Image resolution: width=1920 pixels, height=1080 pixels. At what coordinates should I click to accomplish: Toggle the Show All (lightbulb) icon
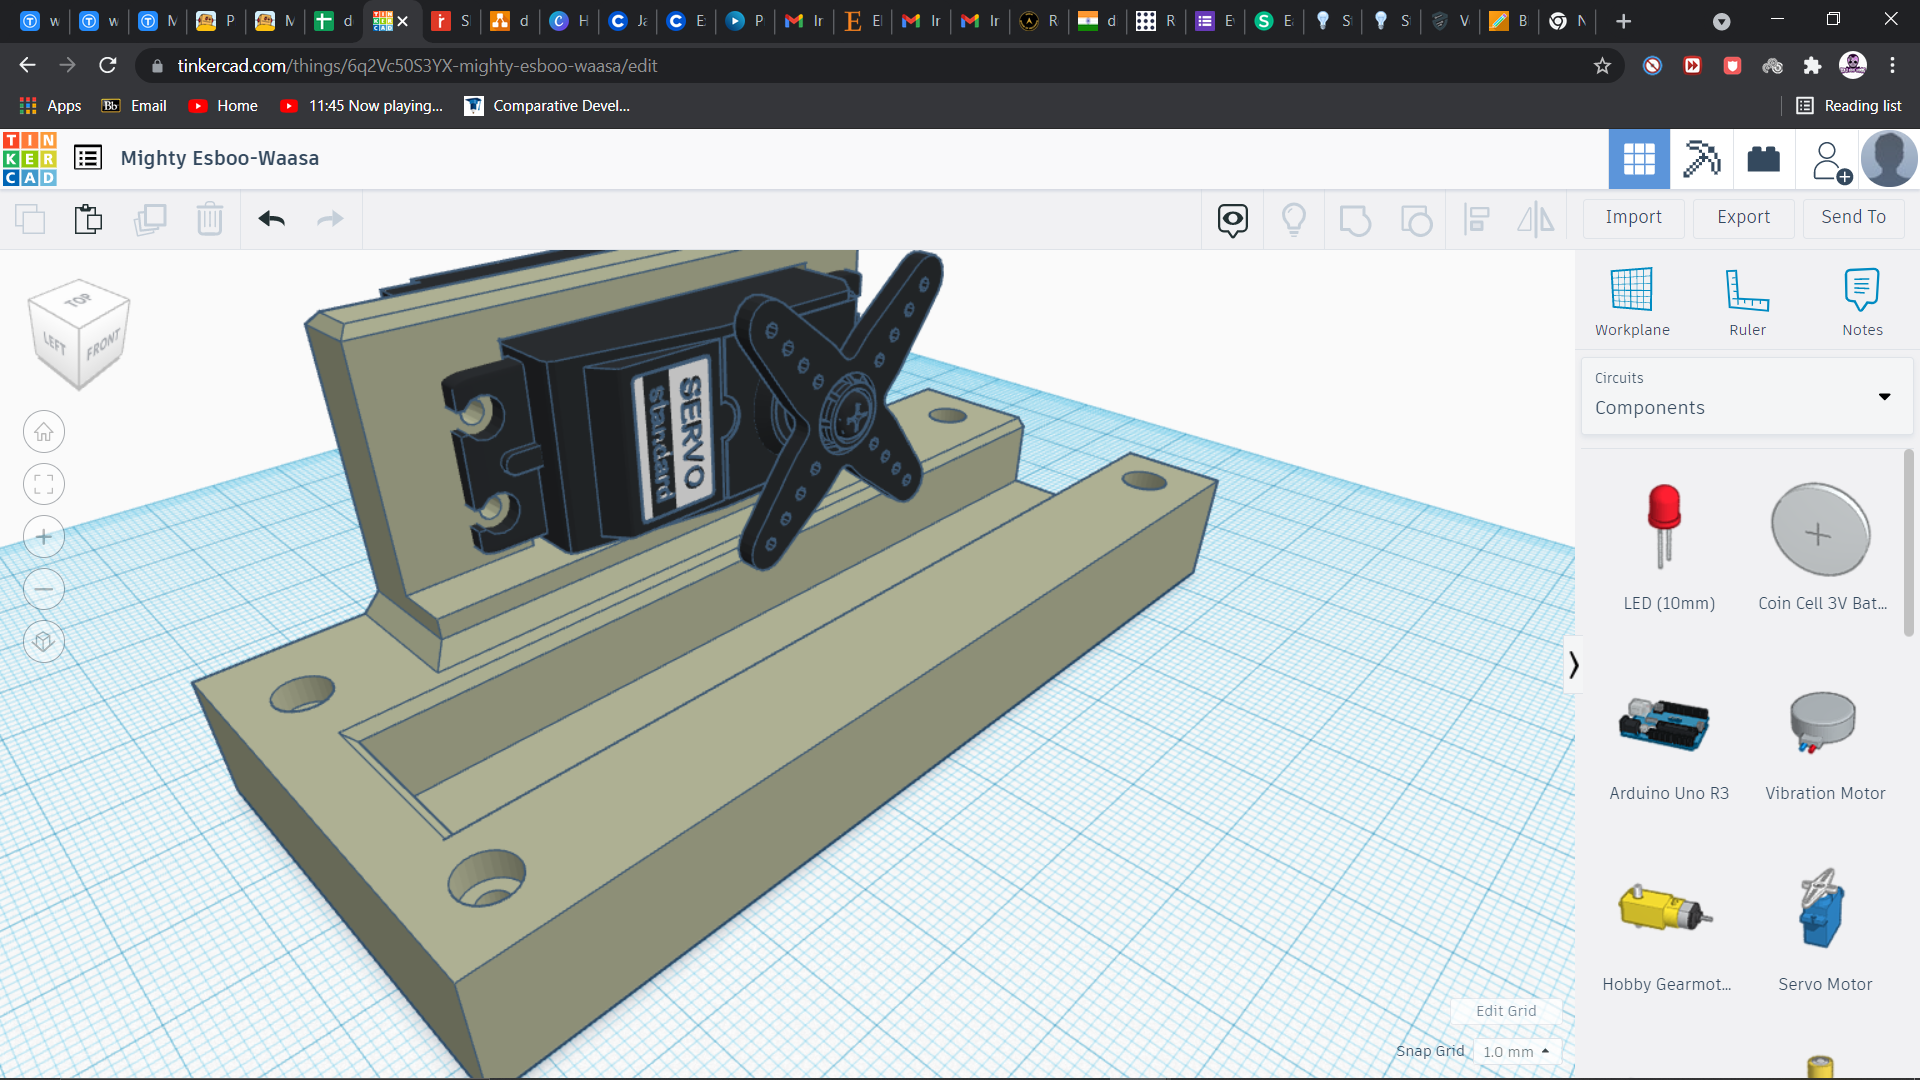pyautogui.click(x=1294, y=219)
